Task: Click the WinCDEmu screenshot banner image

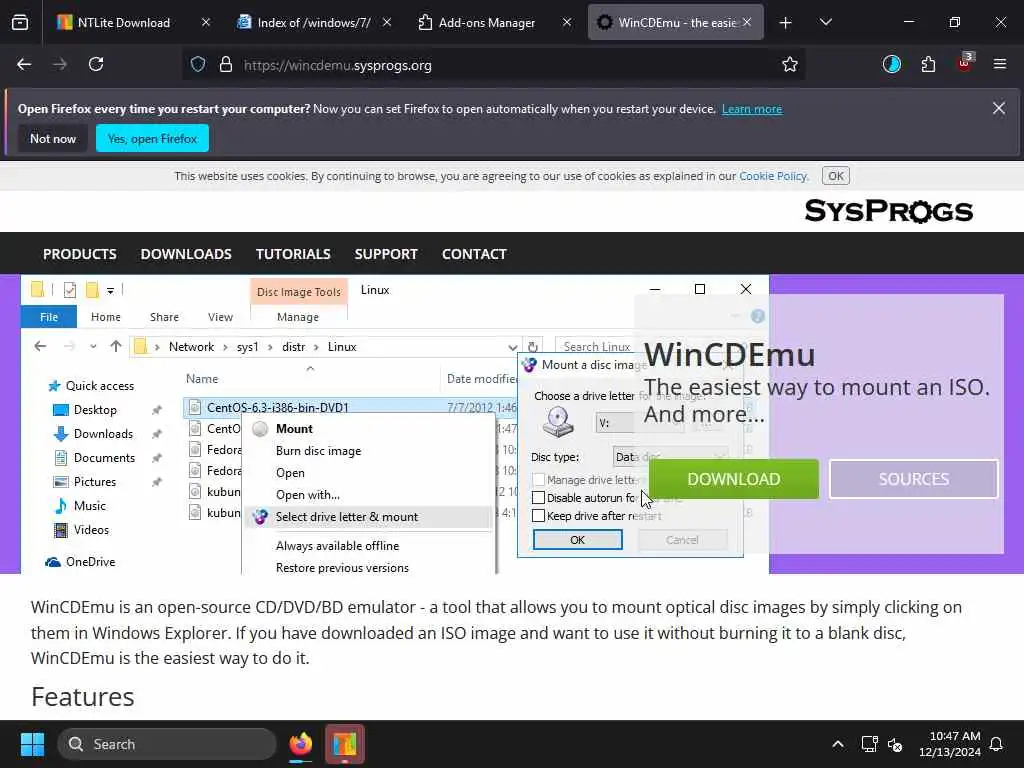Action: (395, 424)
